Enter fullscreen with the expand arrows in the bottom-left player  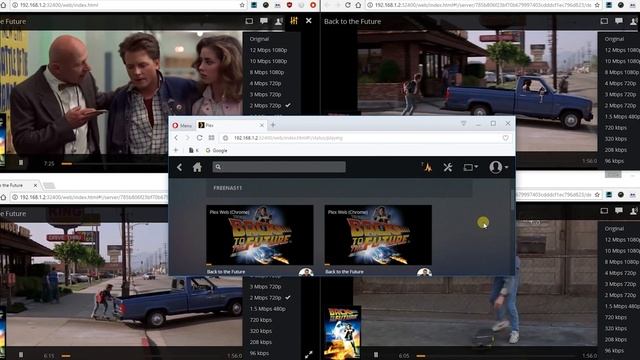(x=309, y=355)
